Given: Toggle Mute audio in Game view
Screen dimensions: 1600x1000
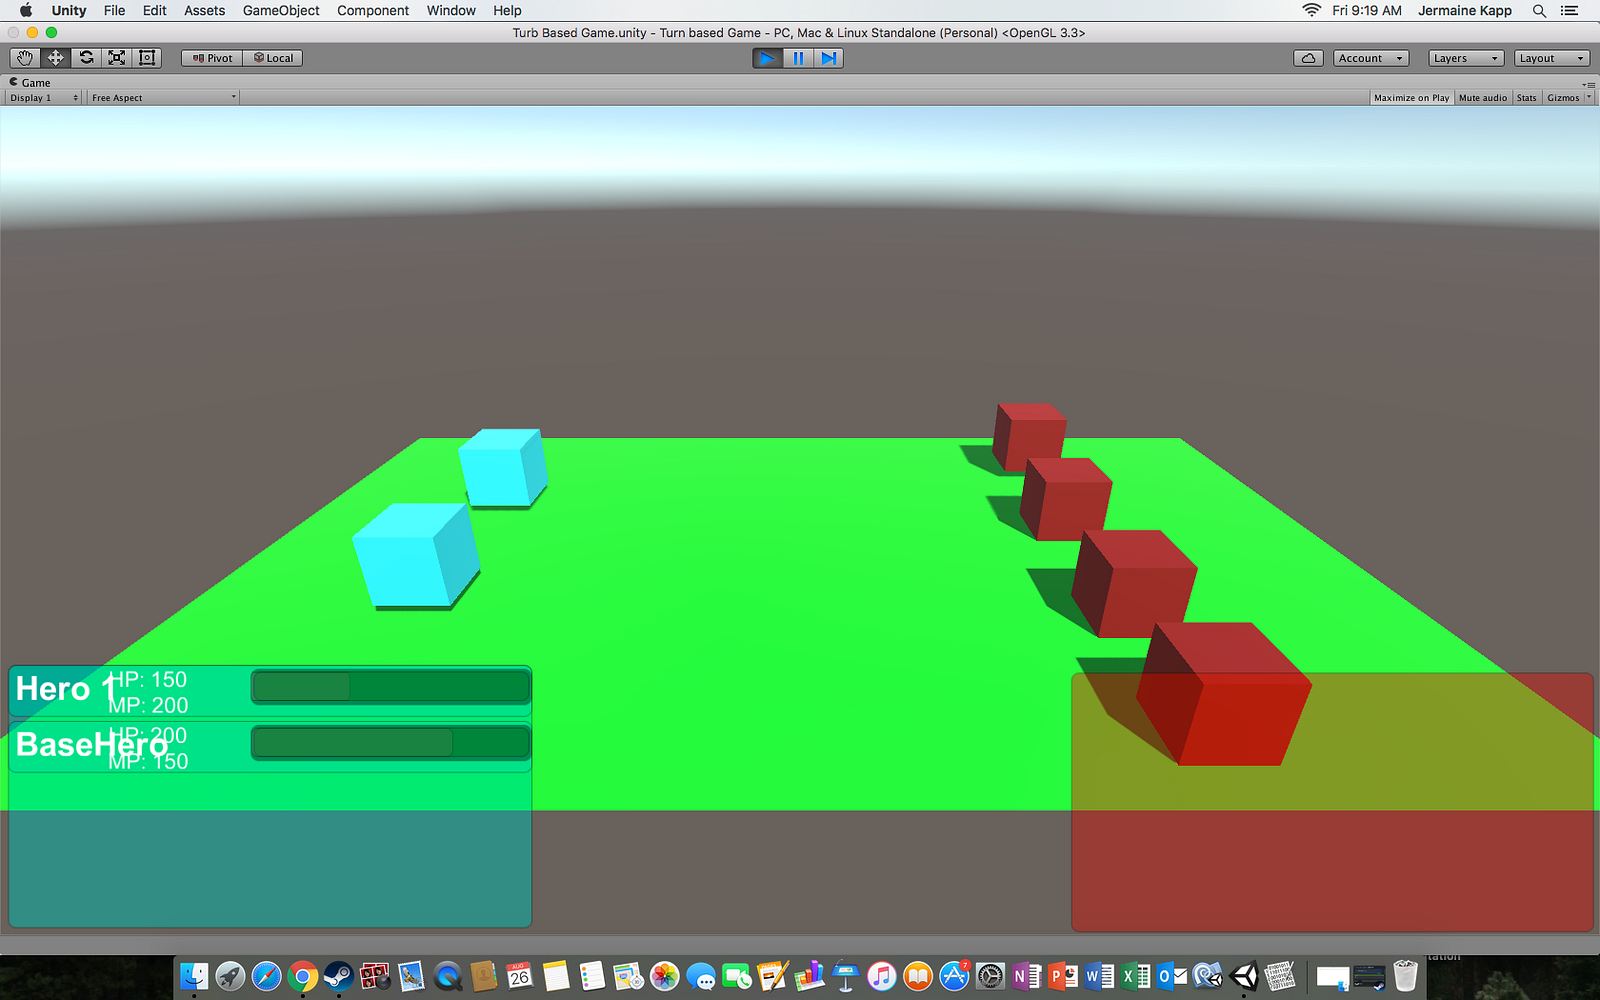Looking at the screenshot, I should click(1483, 98).
